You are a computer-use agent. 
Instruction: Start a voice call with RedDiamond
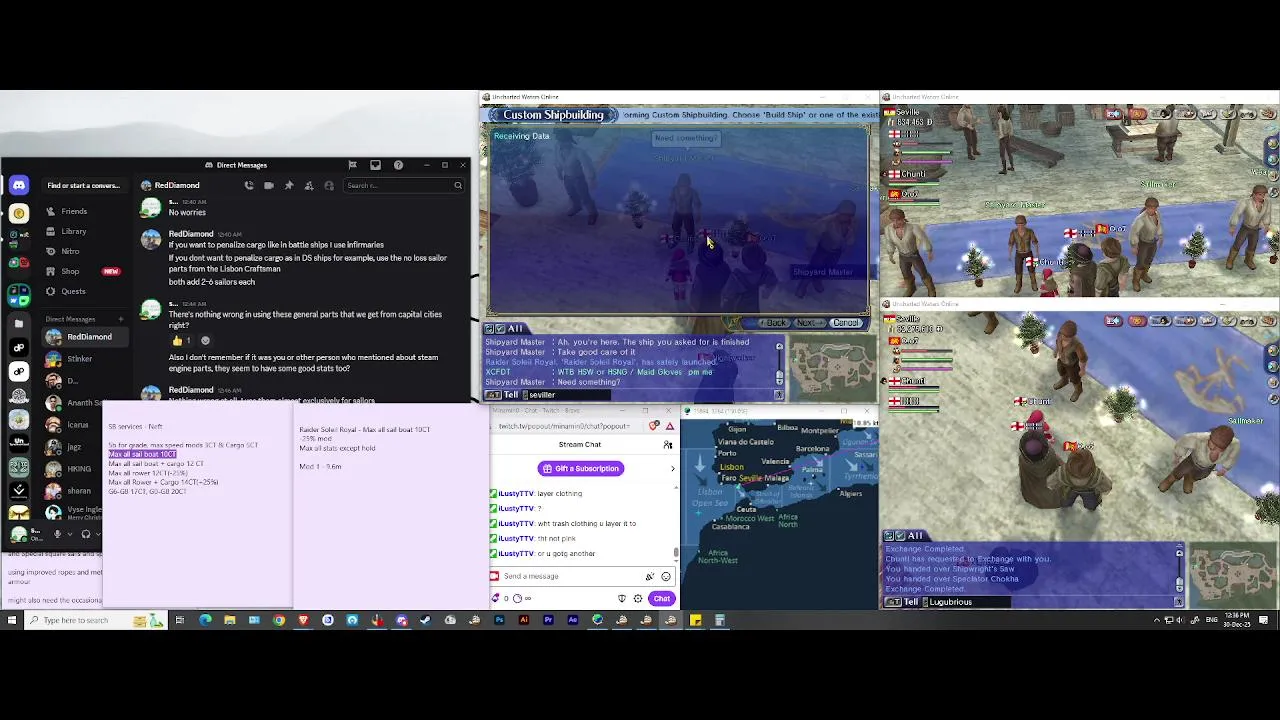(x=249, y=185)
